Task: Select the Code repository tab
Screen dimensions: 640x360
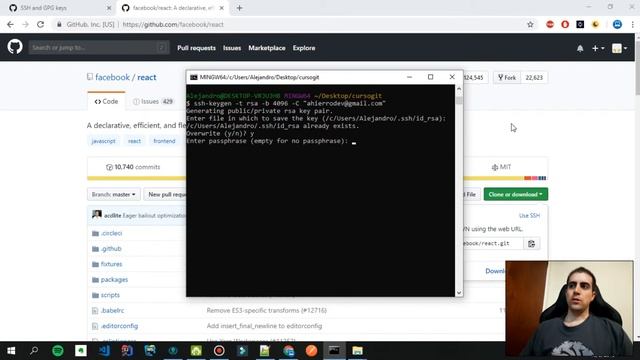Action: pos(106,101)
